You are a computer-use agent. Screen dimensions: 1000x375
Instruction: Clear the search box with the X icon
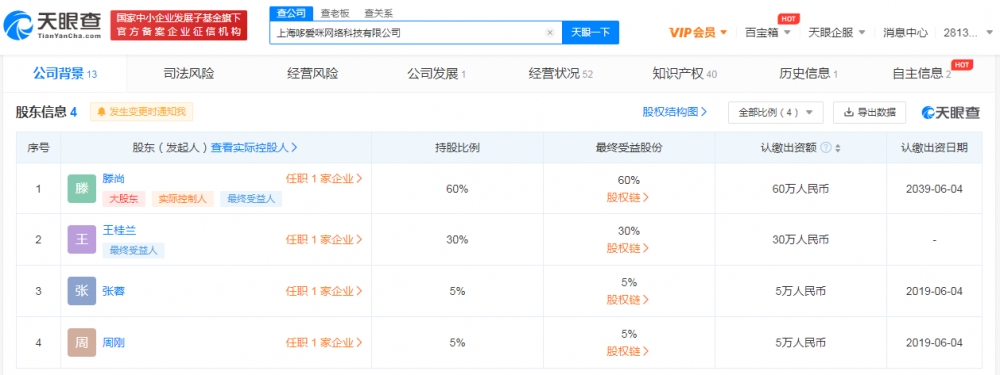coord(550,33)
